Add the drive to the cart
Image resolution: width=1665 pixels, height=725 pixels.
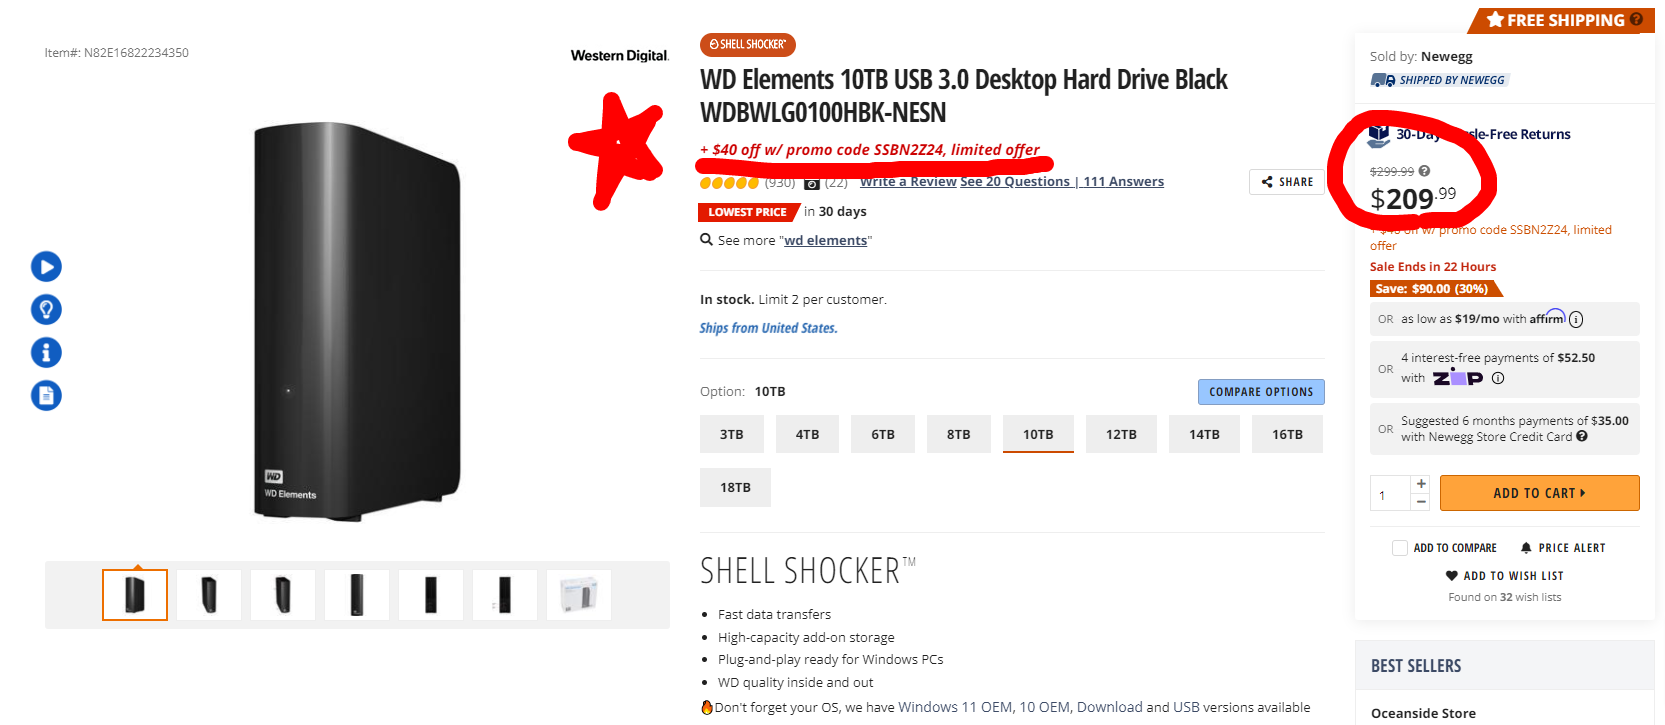coord(1539,493)
